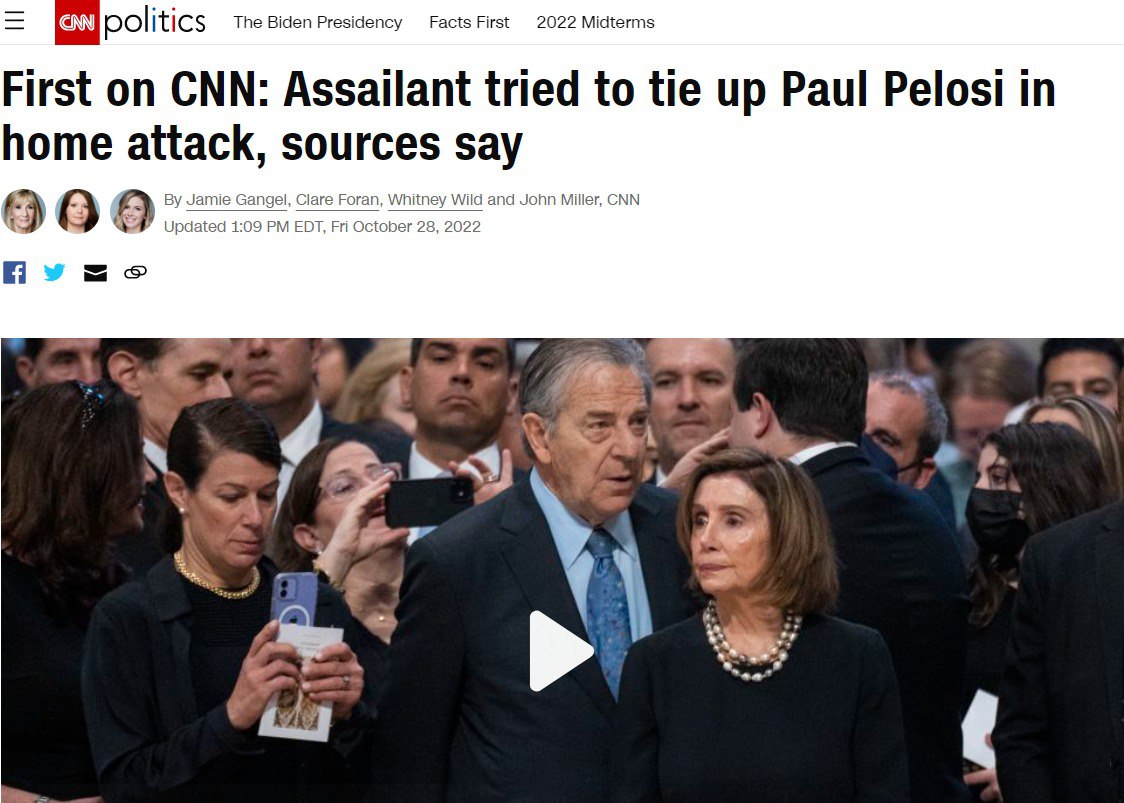Open the 2022 Midterms section
This screenshot has height=803, width=1124.
[x=595, y=22]
